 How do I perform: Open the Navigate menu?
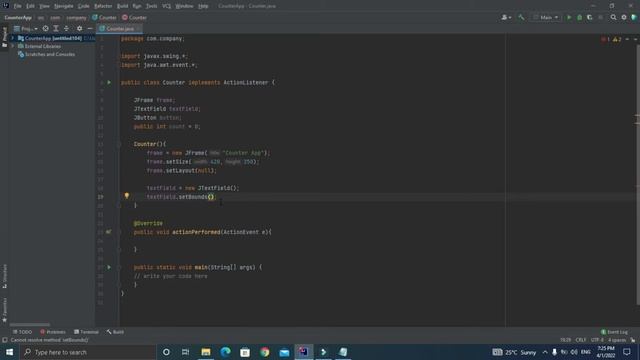(64, 6)
